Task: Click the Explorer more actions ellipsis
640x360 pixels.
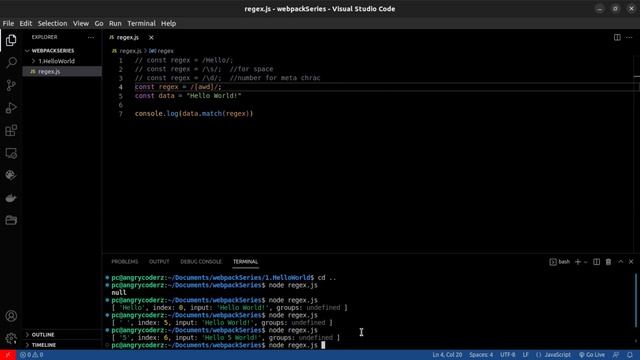Action: (x=91, y=37)
